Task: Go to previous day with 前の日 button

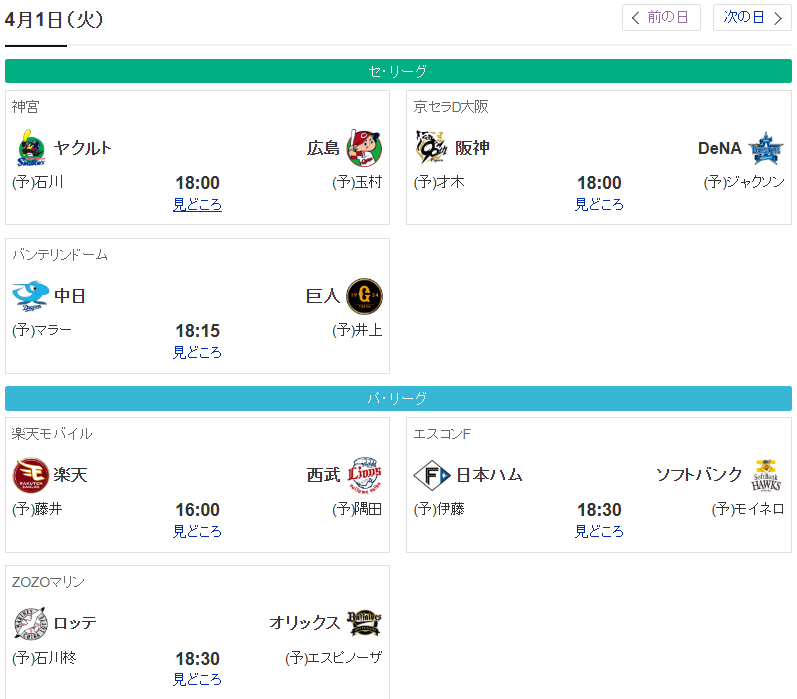Action: pos(661,18)
